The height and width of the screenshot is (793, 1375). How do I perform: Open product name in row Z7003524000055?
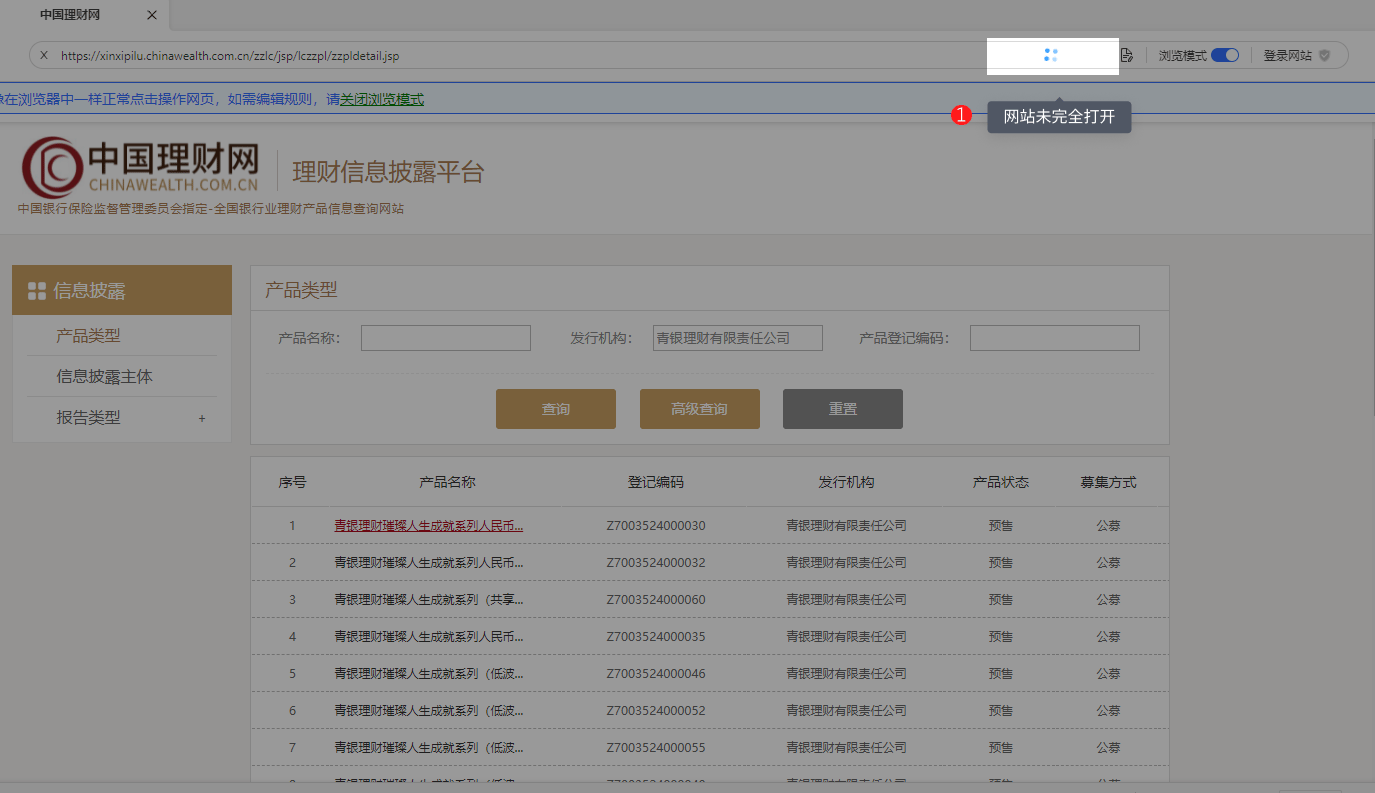[429, 747]
